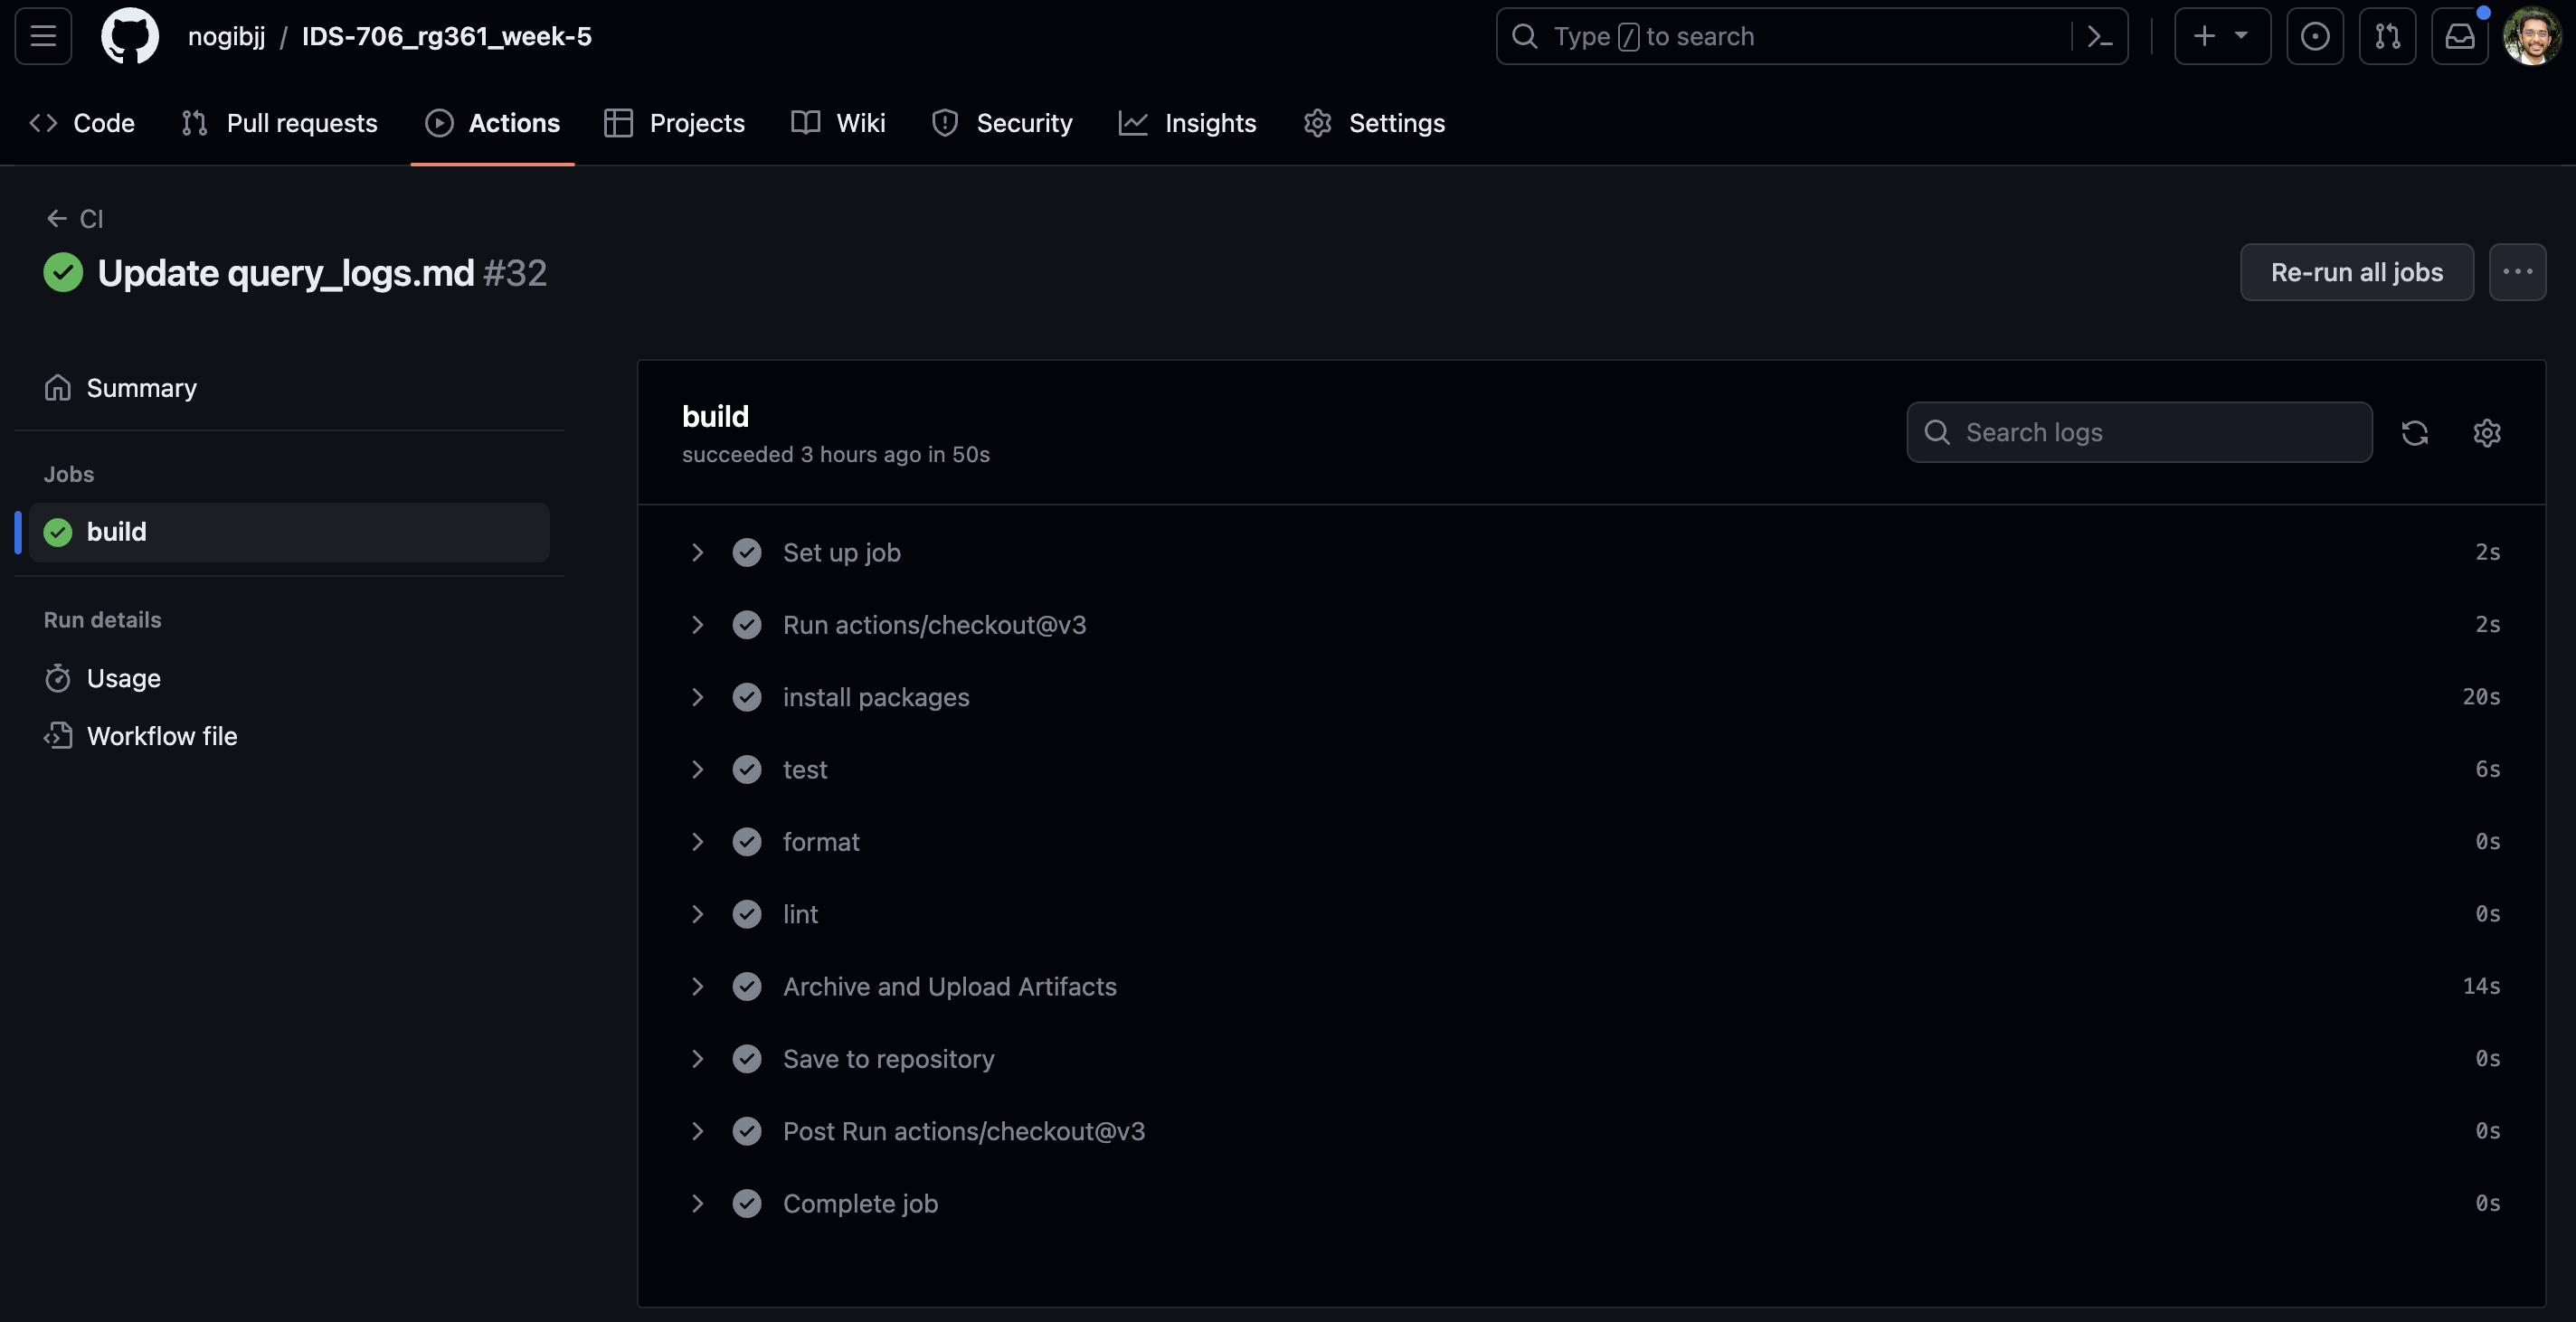Switch to the Insights tab

coord(1188,123)
